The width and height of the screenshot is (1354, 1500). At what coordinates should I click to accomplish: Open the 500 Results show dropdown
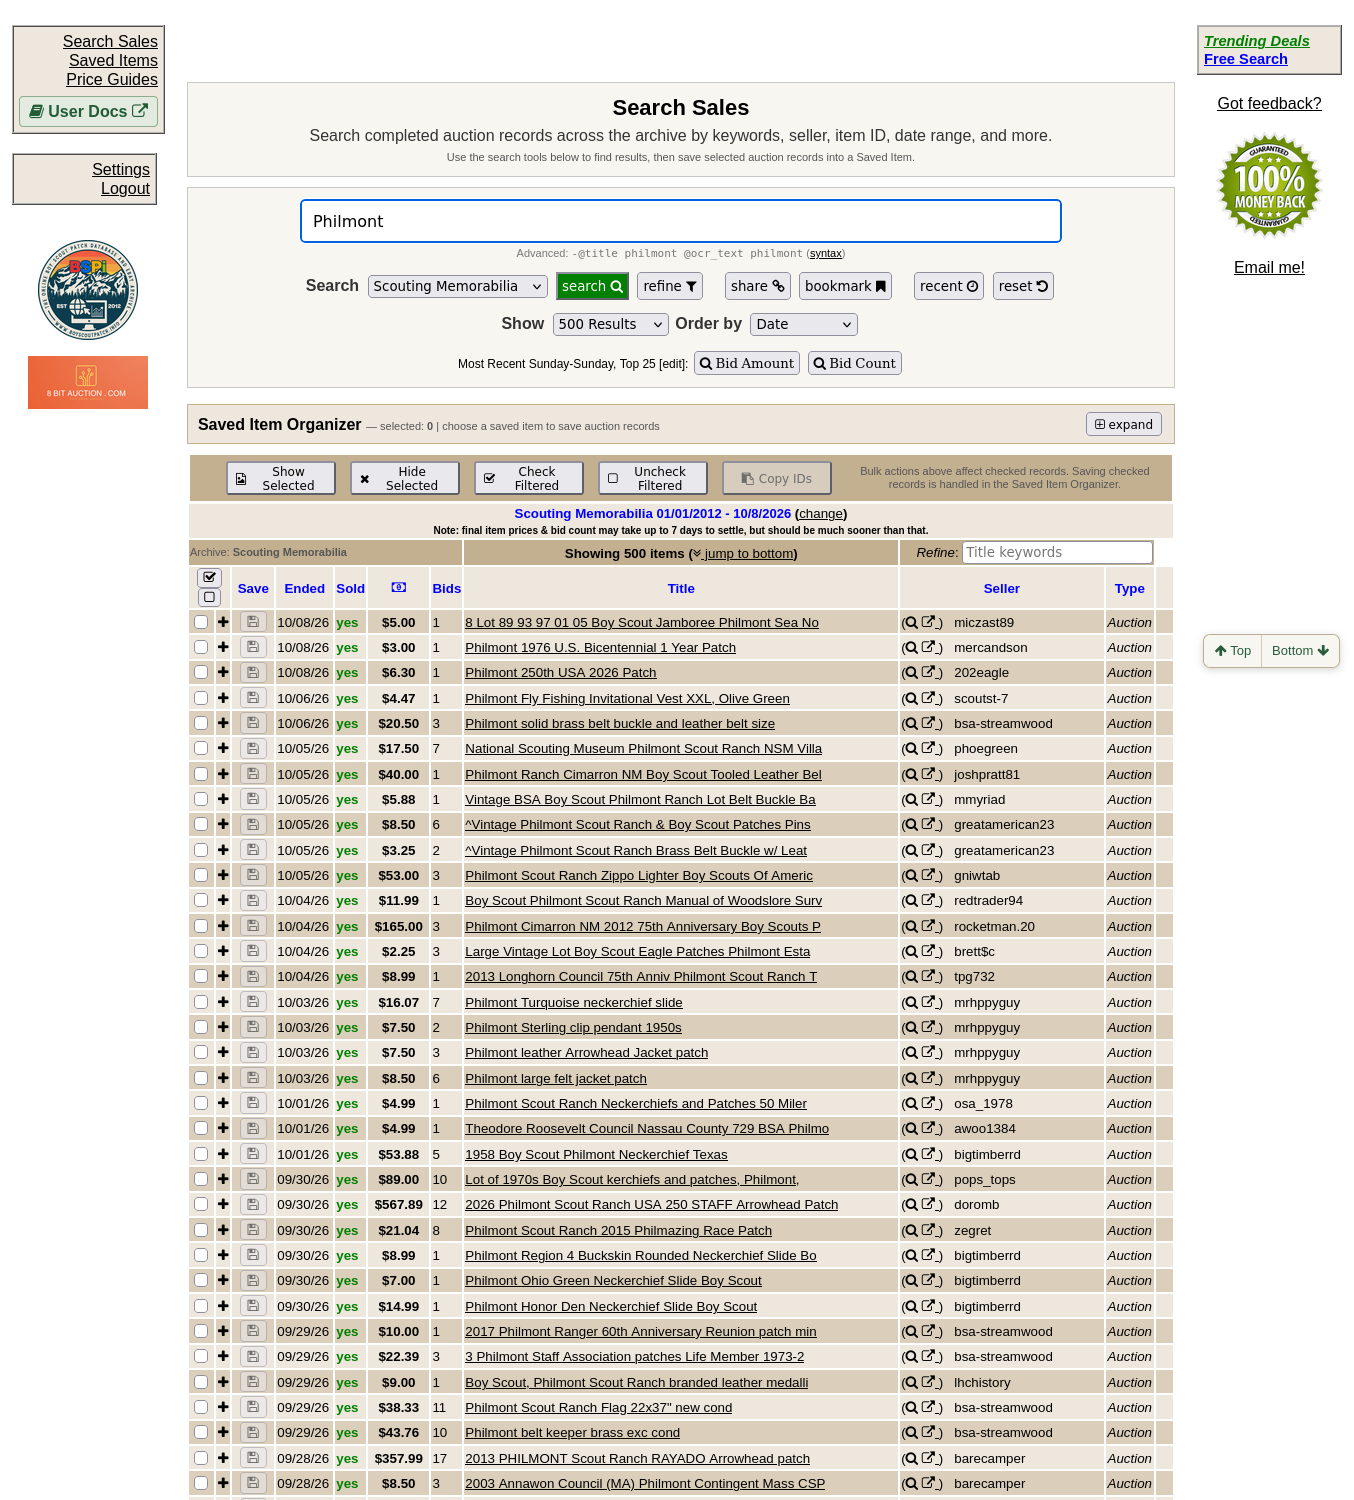[611, 324]
